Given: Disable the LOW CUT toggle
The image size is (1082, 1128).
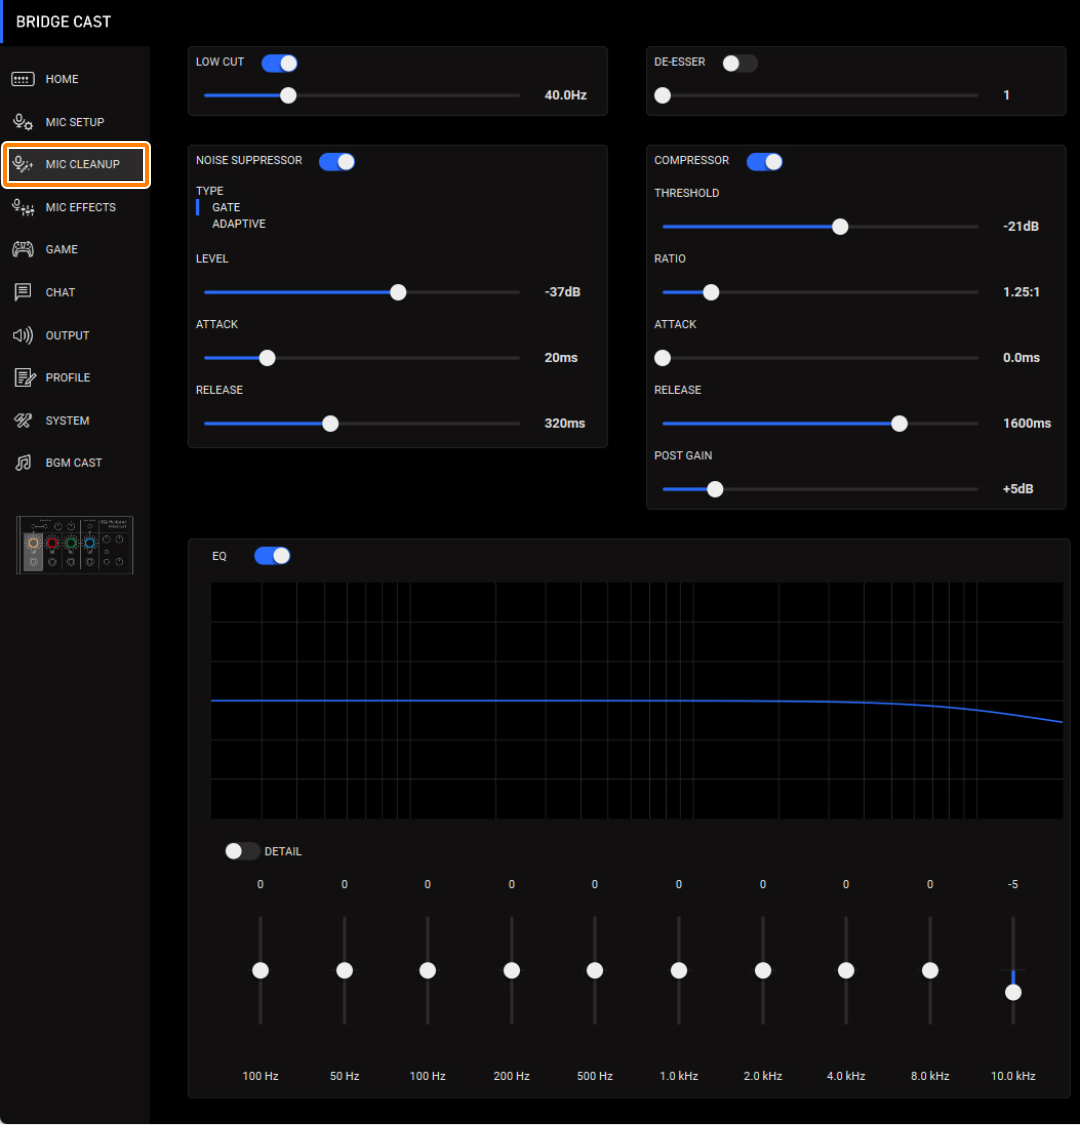Looking at the screenshot, I should [x=280, y=63].
